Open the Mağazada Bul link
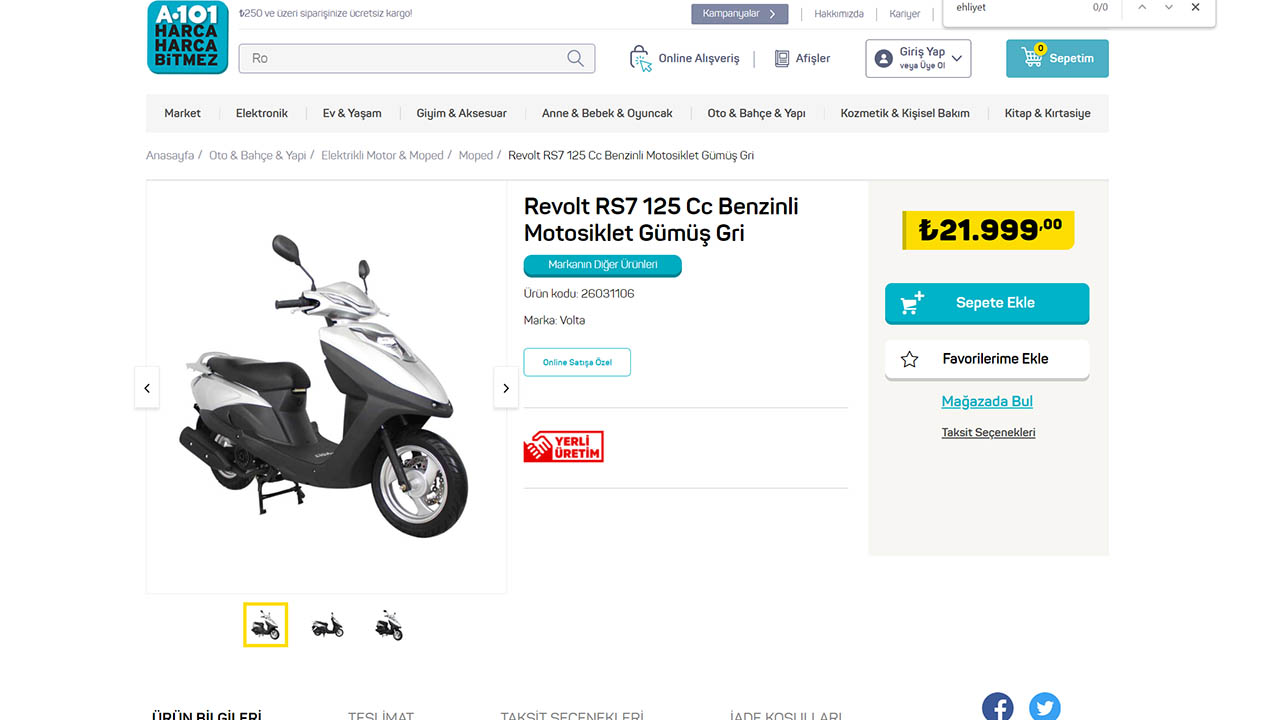This screenshot has height=720, width=1280. coord(987,401)
